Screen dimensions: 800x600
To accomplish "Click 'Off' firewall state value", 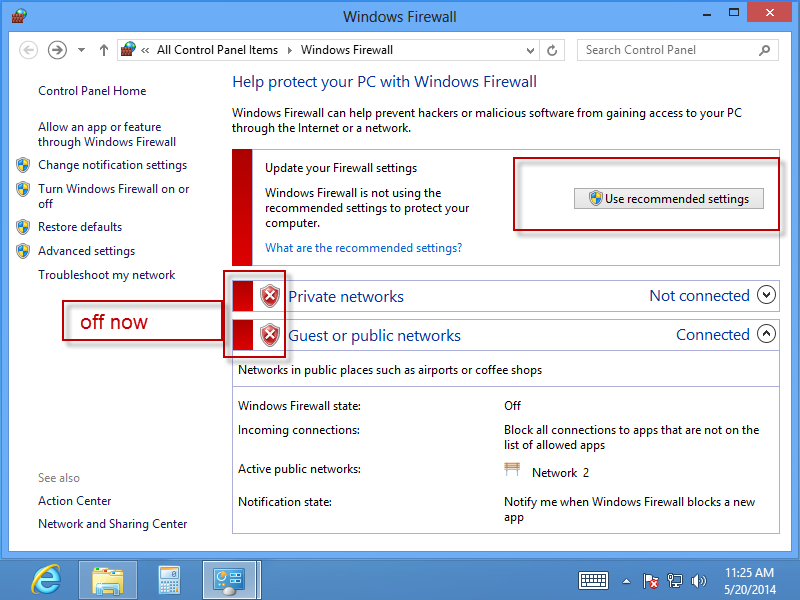I will click(512, 406).
